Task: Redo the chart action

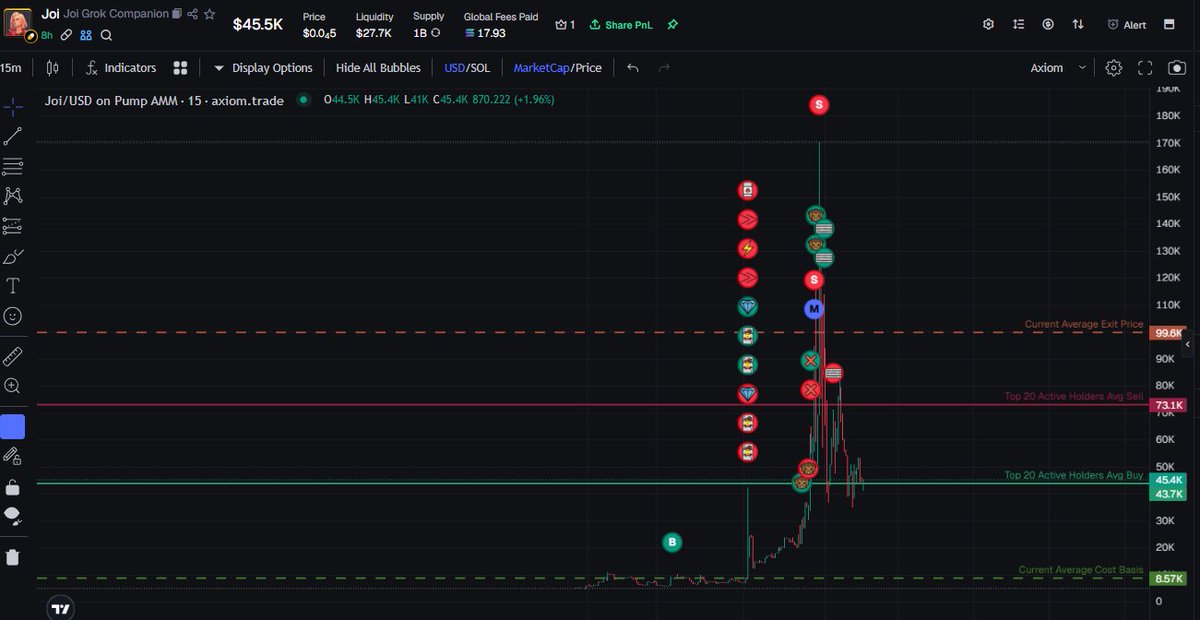Action: click(x=663, y=68)
